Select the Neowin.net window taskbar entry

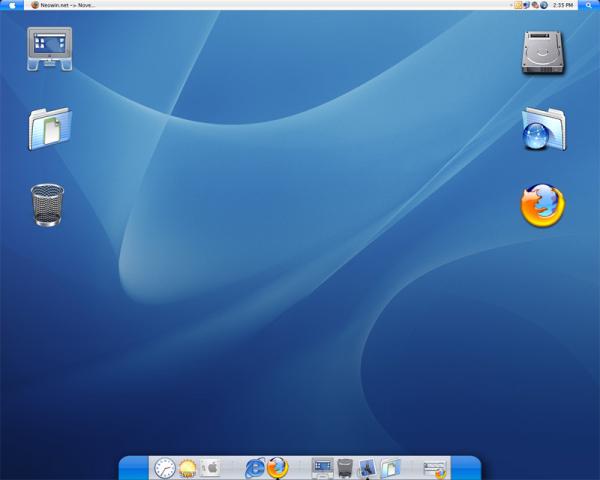pyautogui.click(x=64, y=5)
